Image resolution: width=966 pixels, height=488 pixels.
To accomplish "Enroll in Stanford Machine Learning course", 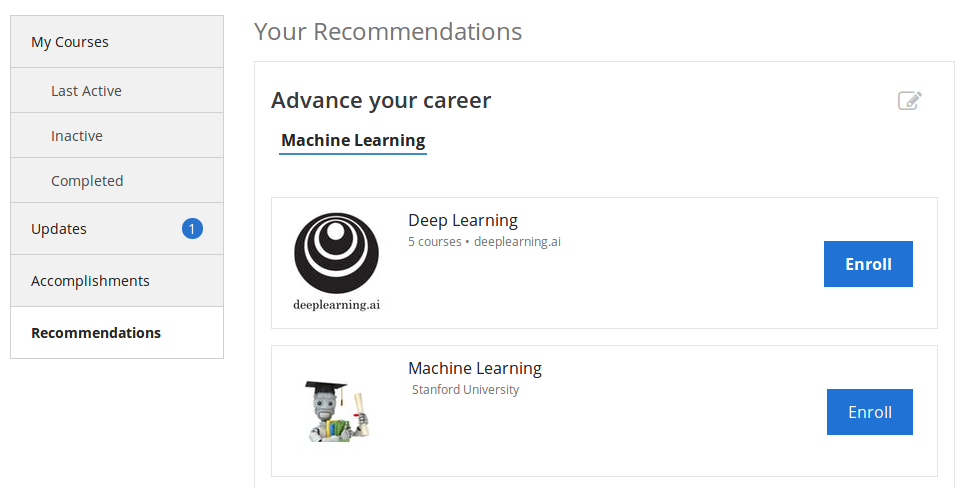I will (869, 412).
